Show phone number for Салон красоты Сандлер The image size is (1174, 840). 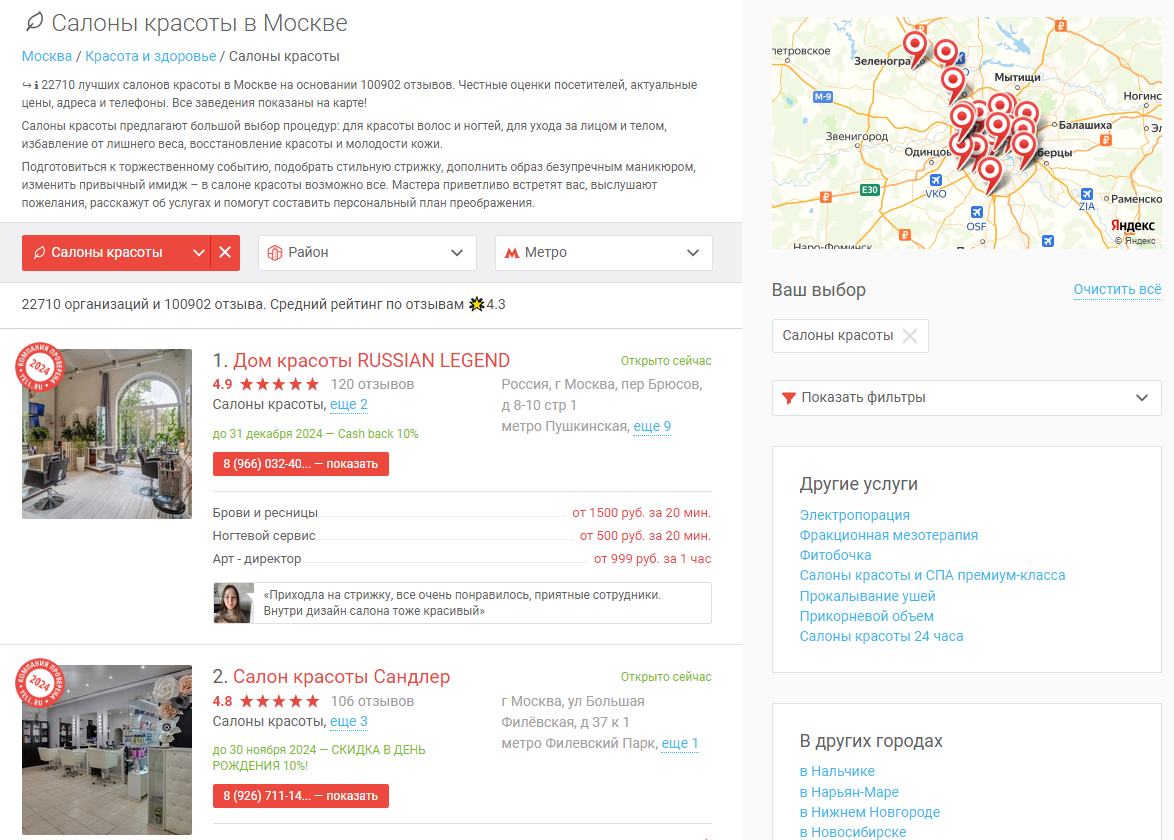[x=300, y=796]
